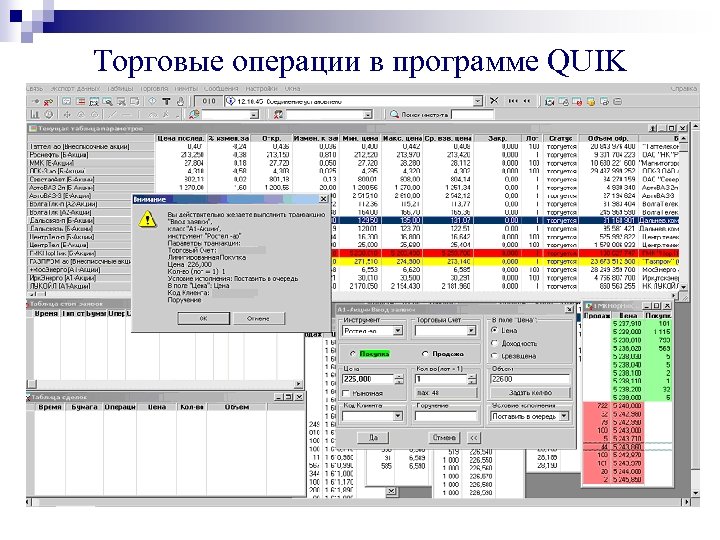Click the yellow icon in right toolbar group
720x540 pixels.
[591, 101]
